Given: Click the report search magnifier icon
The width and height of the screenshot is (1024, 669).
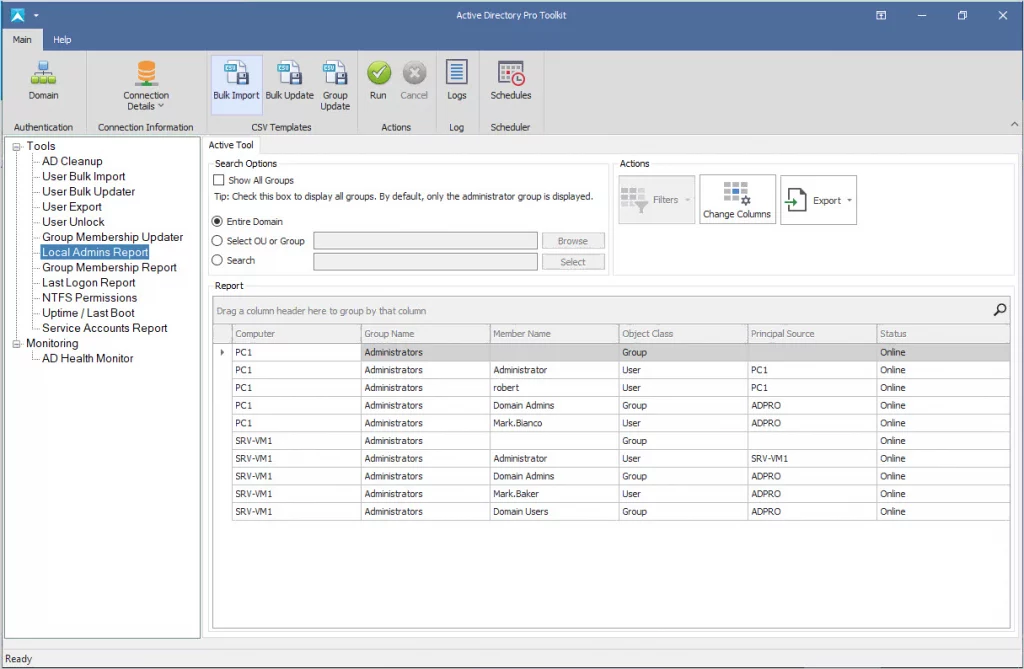Looking at the screenshot, I should [x=1000, y=310].
